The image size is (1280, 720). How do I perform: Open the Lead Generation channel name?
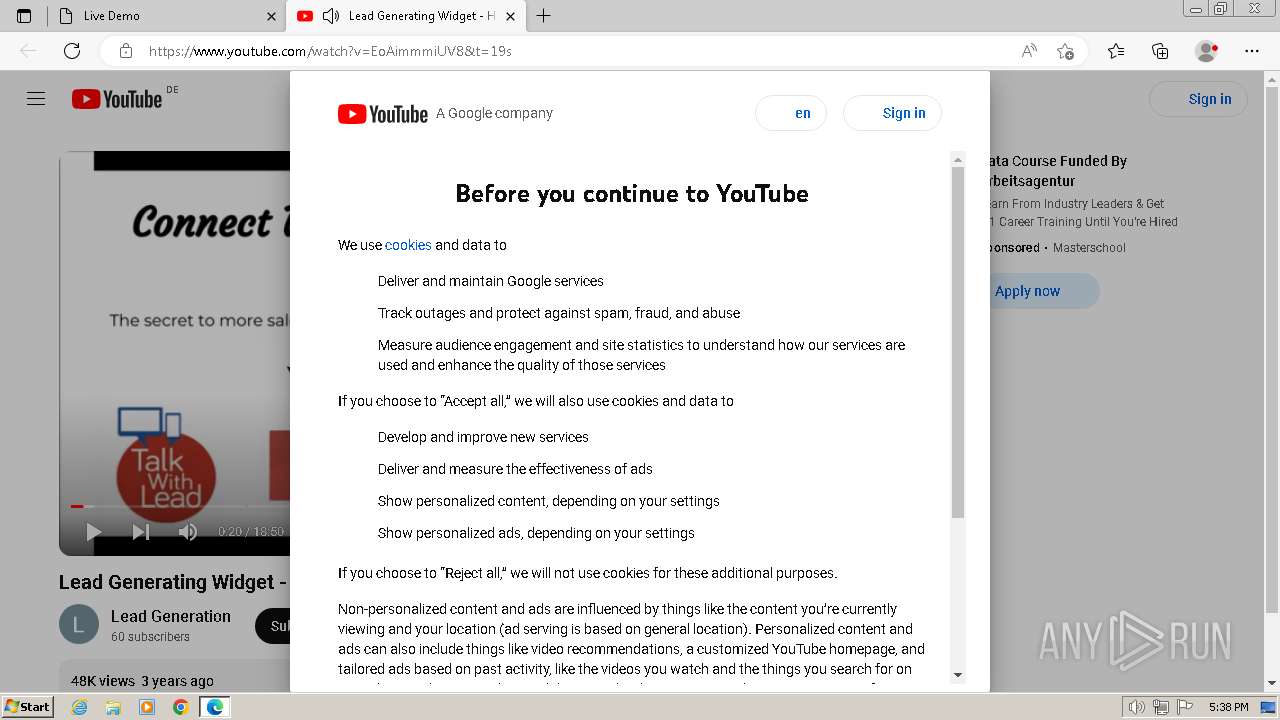tap(171, 616)
